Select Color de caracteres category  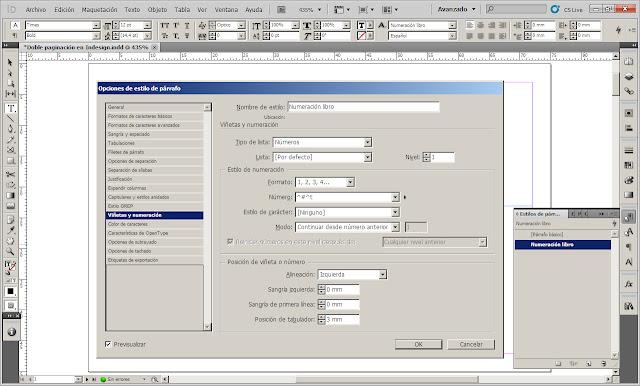point(155,224)
